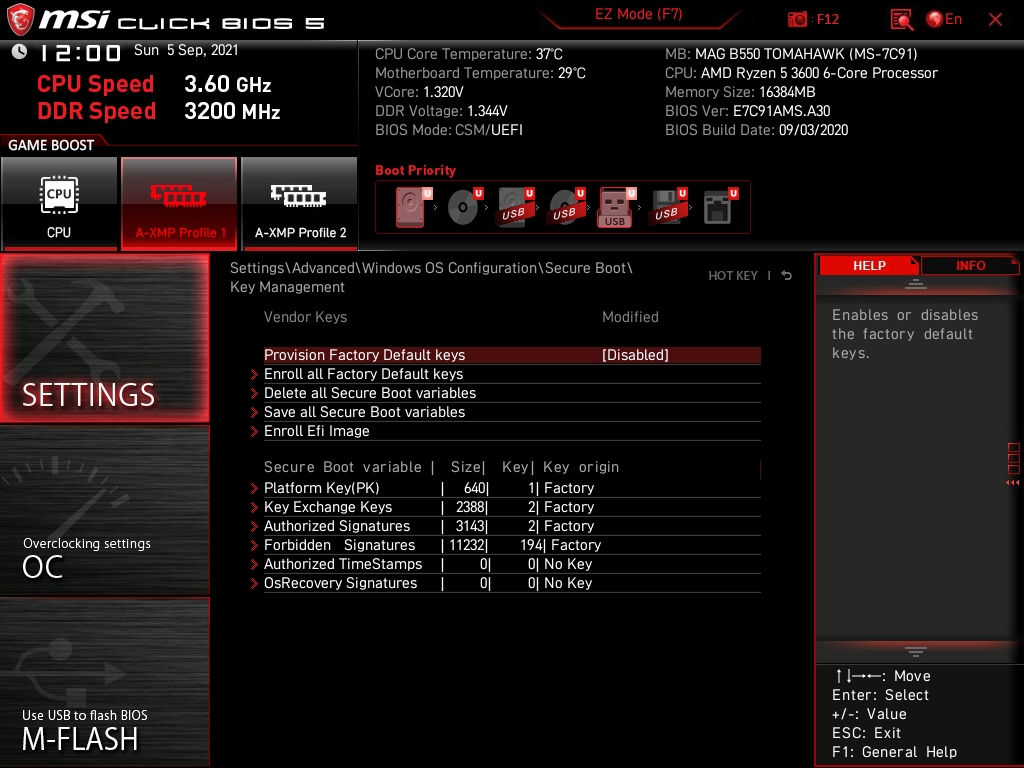Toggle A-XMP Profile 1
Screen dimensions: 1024x768
[x=179, y=204]
